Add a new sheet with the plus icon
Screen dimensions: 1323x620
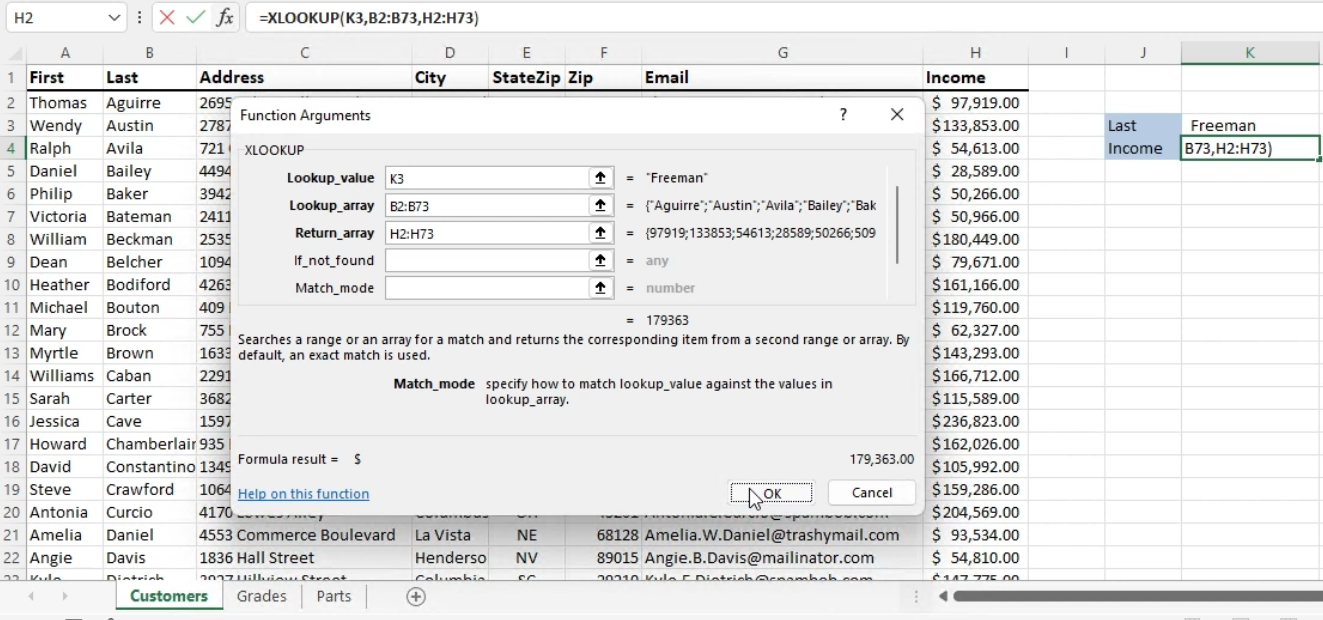pyautogui.click(x=416, y=597)
